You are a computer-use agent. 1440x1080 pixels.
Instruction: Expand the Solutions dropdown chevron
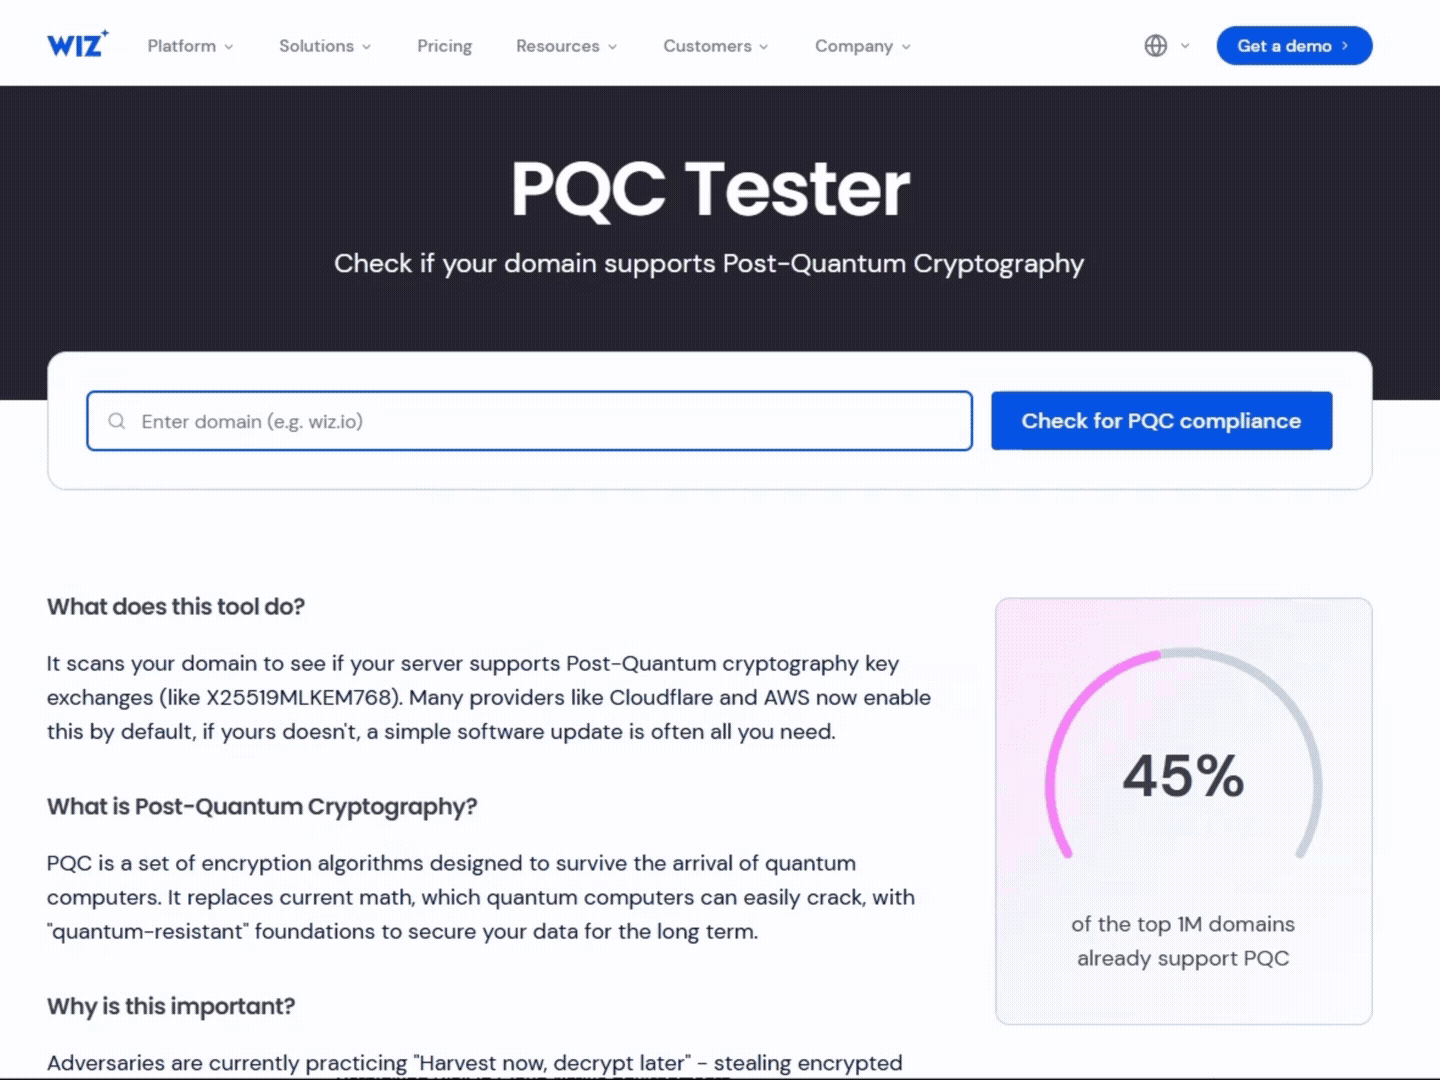pyautogui.click(x=365, y=46)
